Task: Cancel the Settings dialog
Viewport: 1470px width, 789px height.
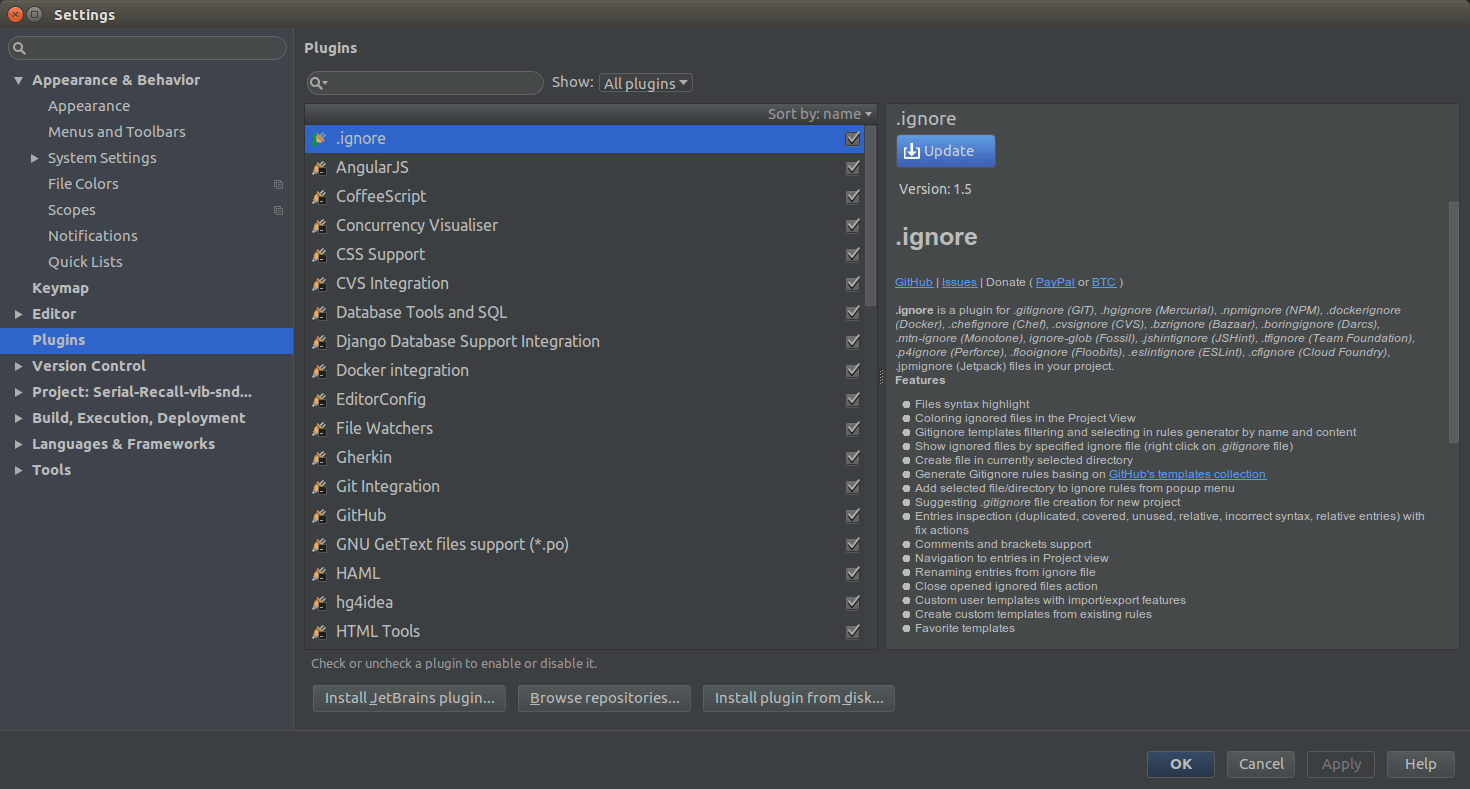Action: (x=1261, y=764)
